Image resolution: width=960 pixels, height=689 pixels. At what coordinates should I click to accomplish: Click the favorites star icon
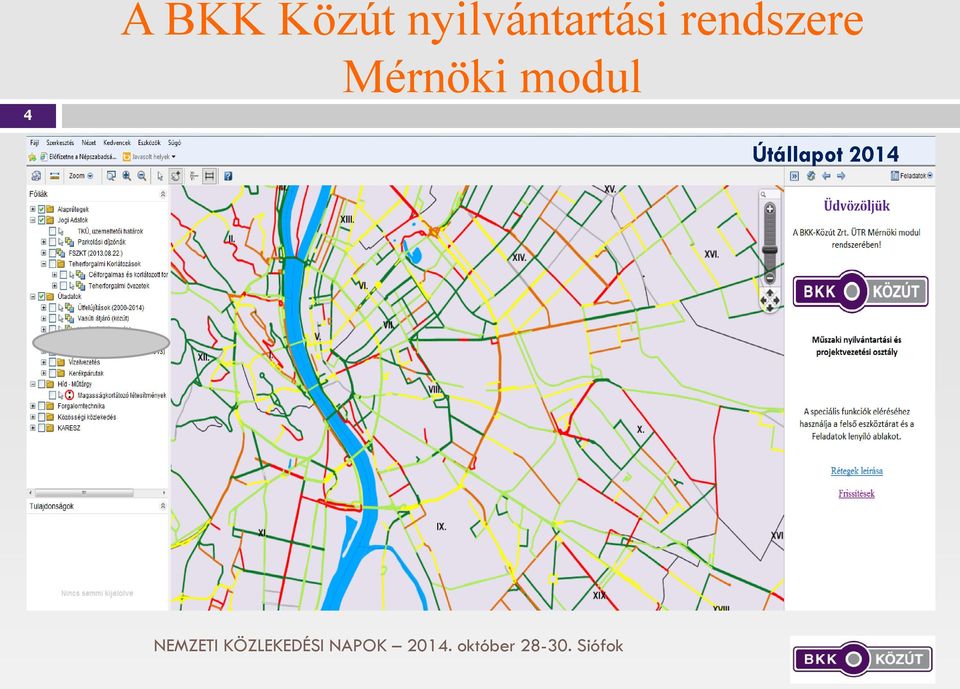pos(32,157)
